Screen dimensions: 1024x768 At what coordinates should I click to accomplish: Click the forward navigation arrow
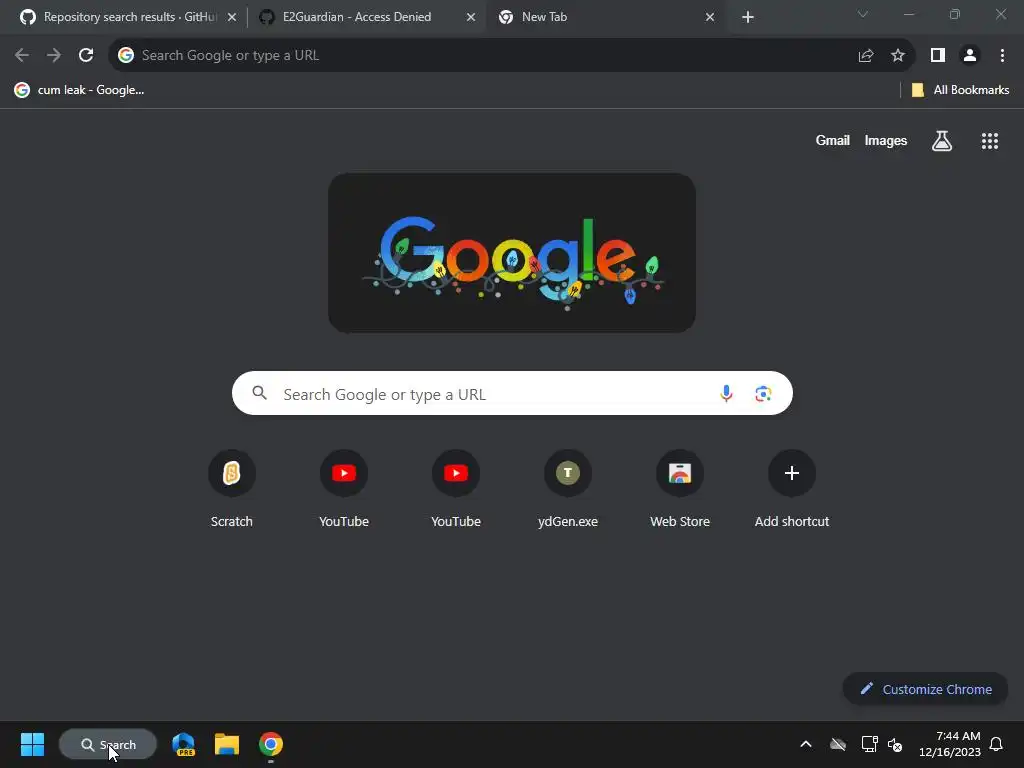coord(54,56)
